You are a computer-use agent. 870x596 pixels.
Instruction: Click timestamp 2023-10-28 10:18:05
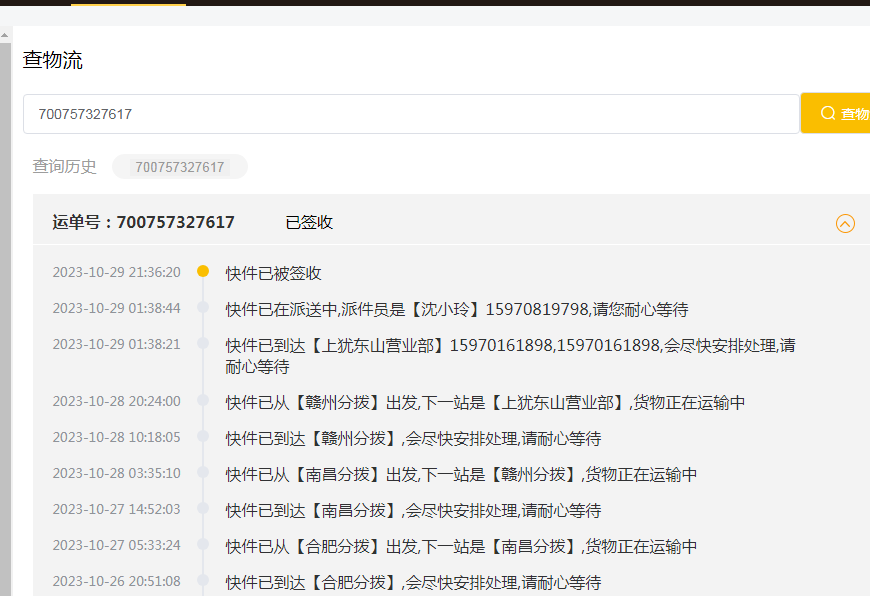click(117, 437)
